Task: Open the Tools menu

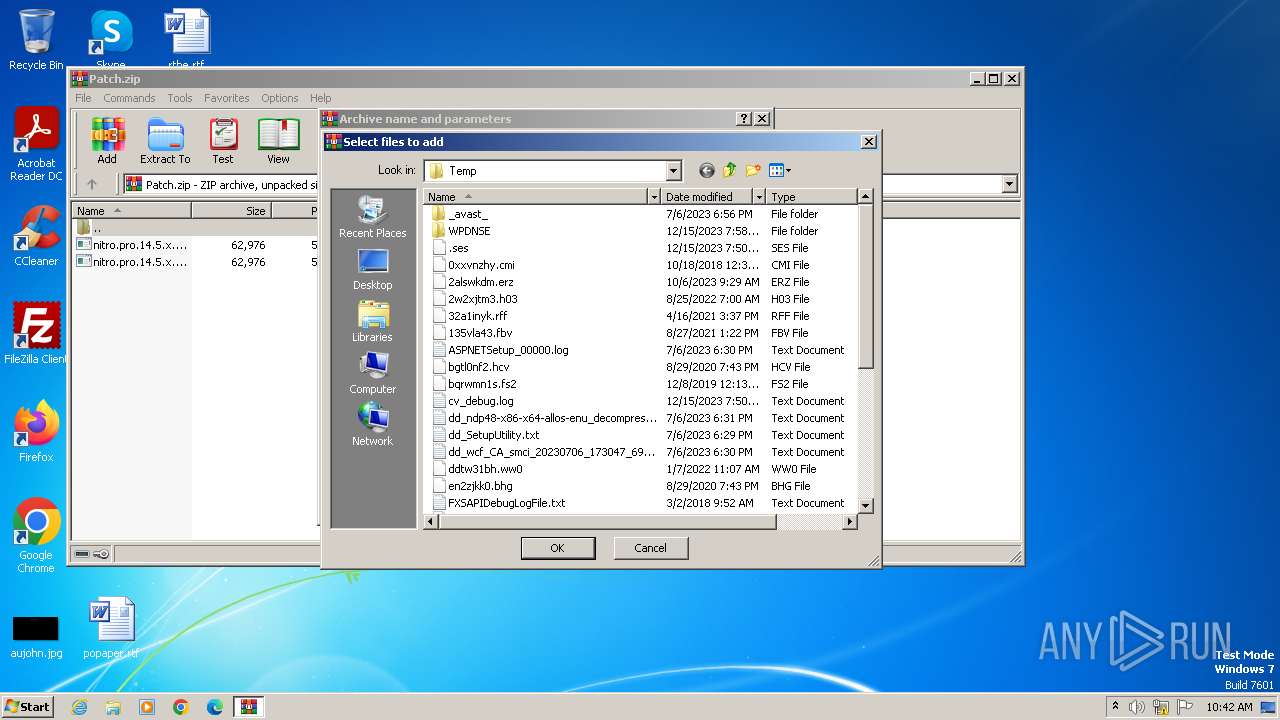Action: click(180, 98)
